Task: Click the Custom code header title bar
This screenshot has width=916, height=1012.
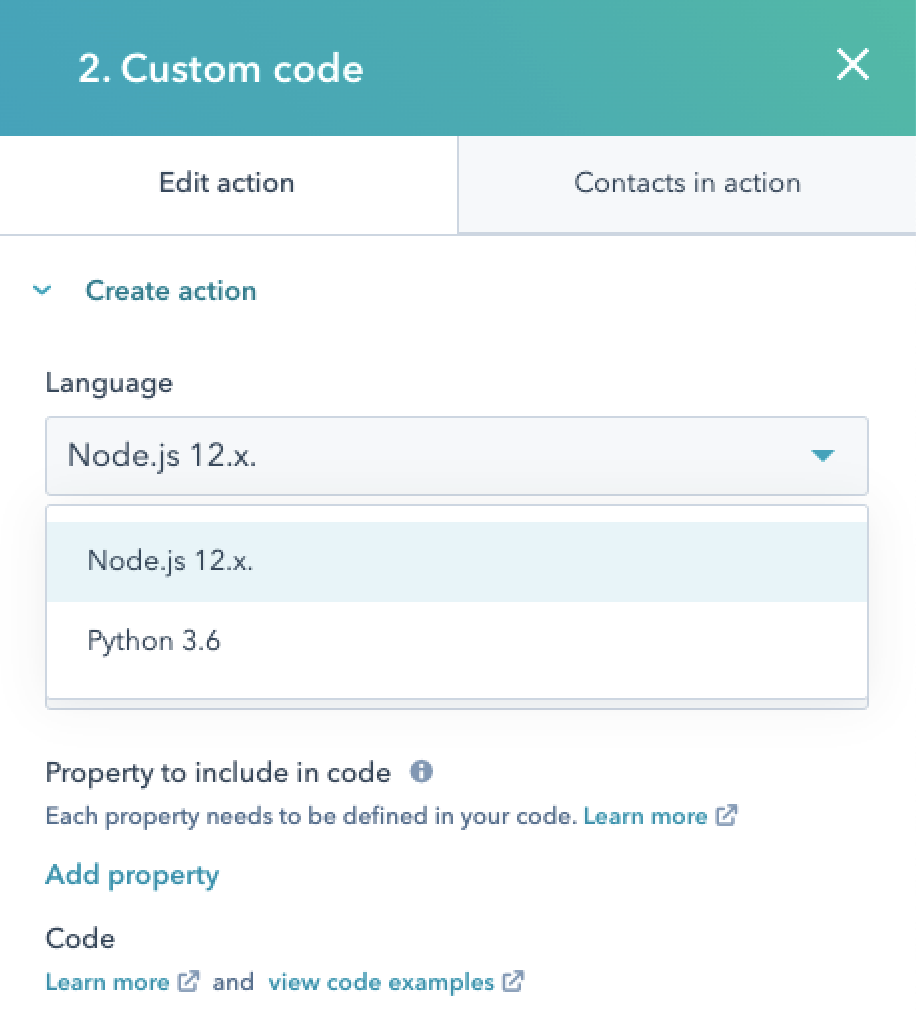Action: coord(221,68)
